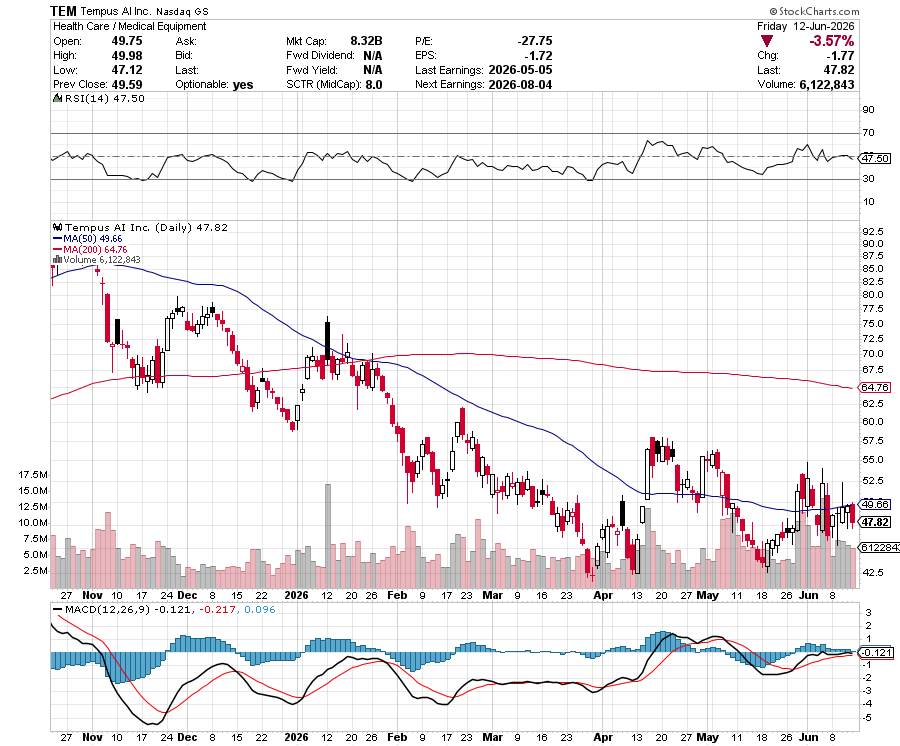
Task: Click the Prev Close value 49.59
Action: [127, 84]
